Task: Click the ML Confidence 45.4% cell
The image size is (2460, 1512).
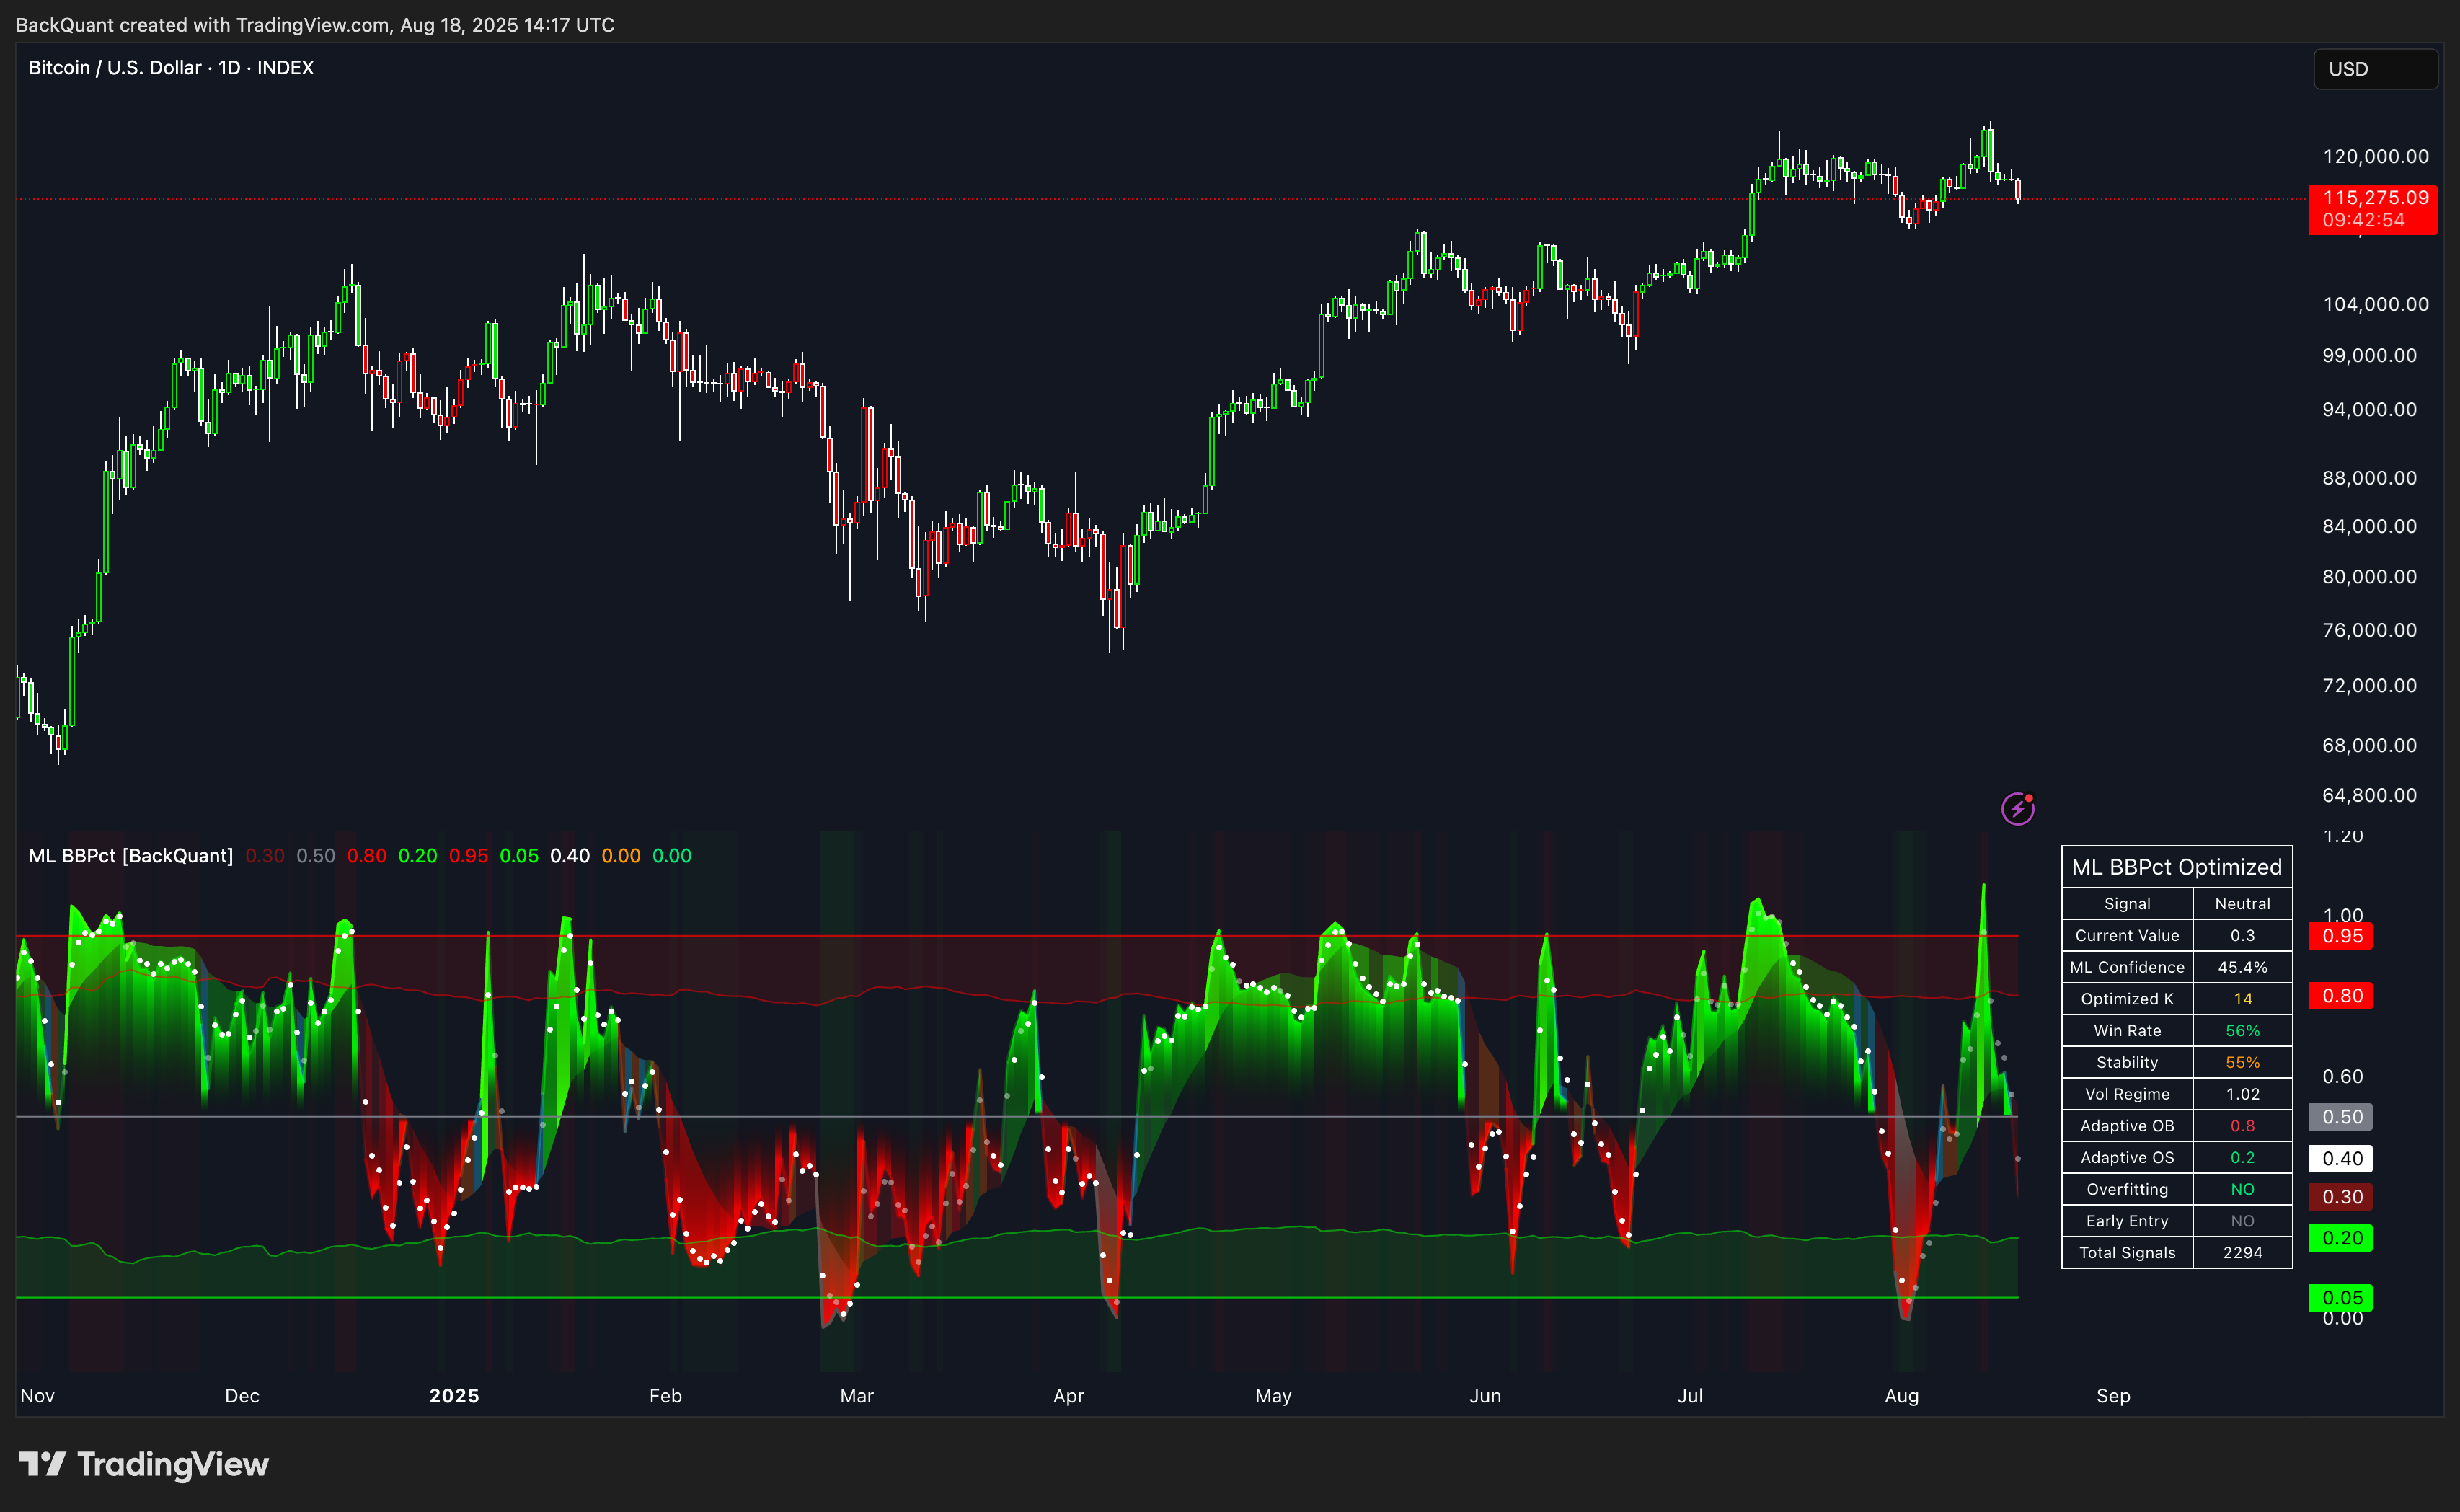Action: pos(2242,967)
